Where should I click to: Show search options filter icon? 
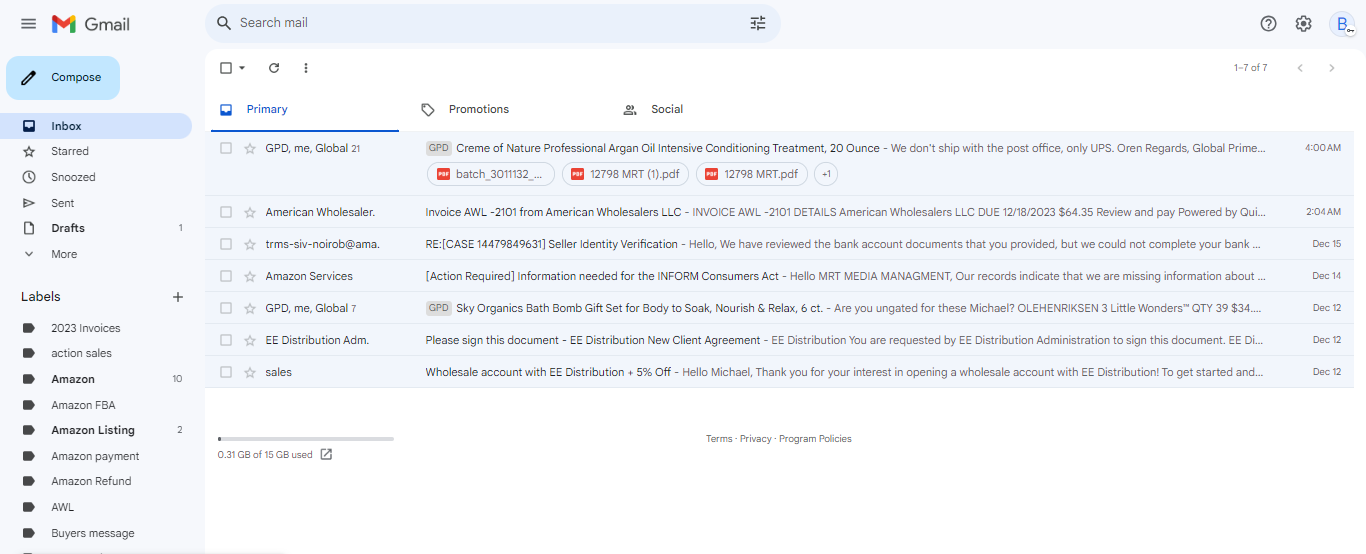pyautogui.click(x=758, y=23)
